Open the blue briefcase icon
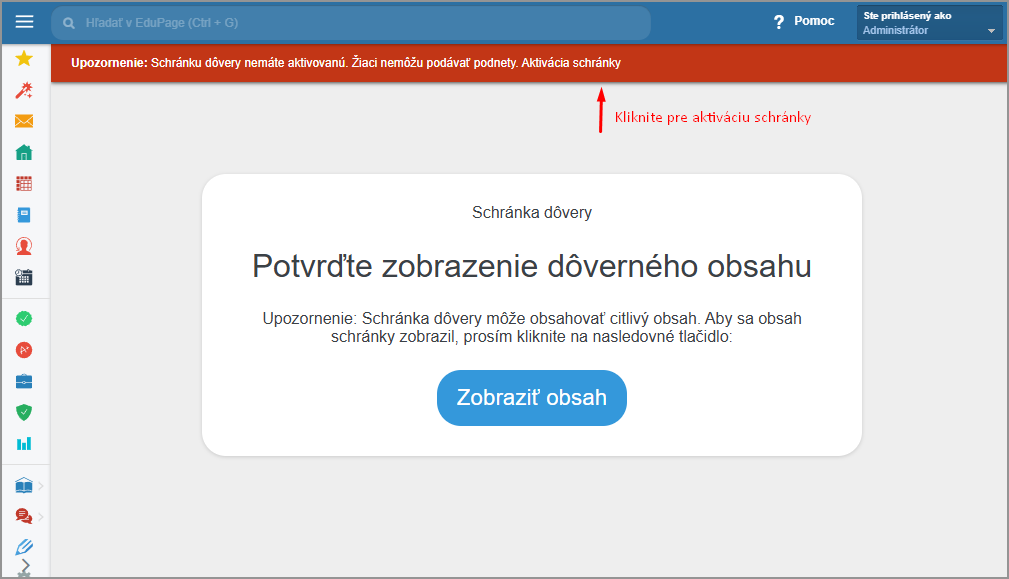 click(x=24, y=381)
